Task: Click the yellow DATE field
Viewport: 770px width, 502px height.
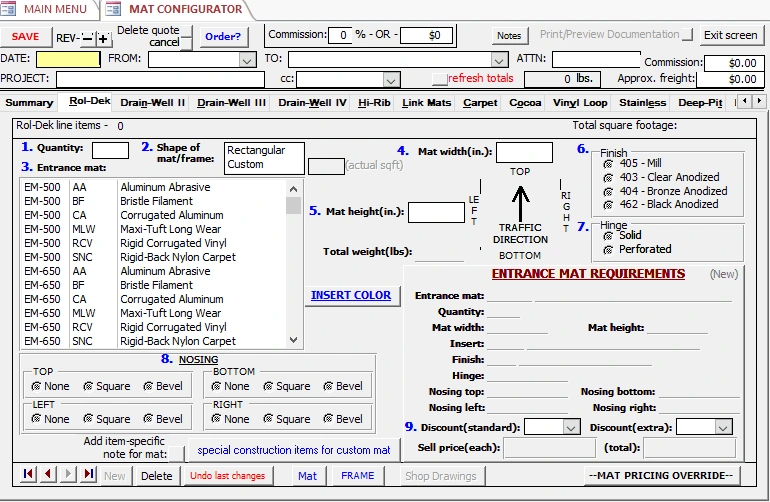Action: point(68,59)
